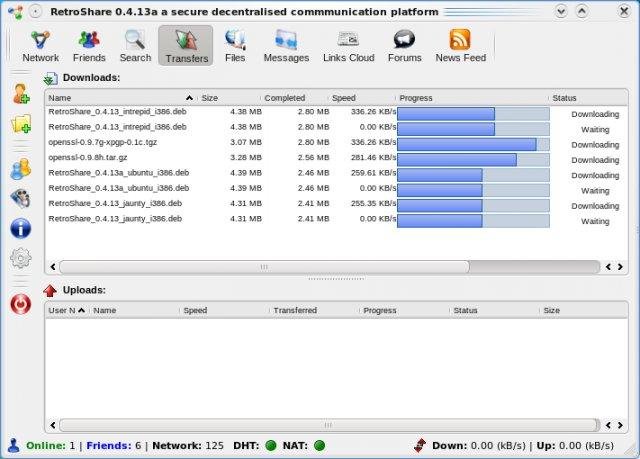The image size is (640, 459).
Task: Select the downloading RetroShare_0.4.13_intrepid_i386.deb row
Action: click(x=336, y=112)
